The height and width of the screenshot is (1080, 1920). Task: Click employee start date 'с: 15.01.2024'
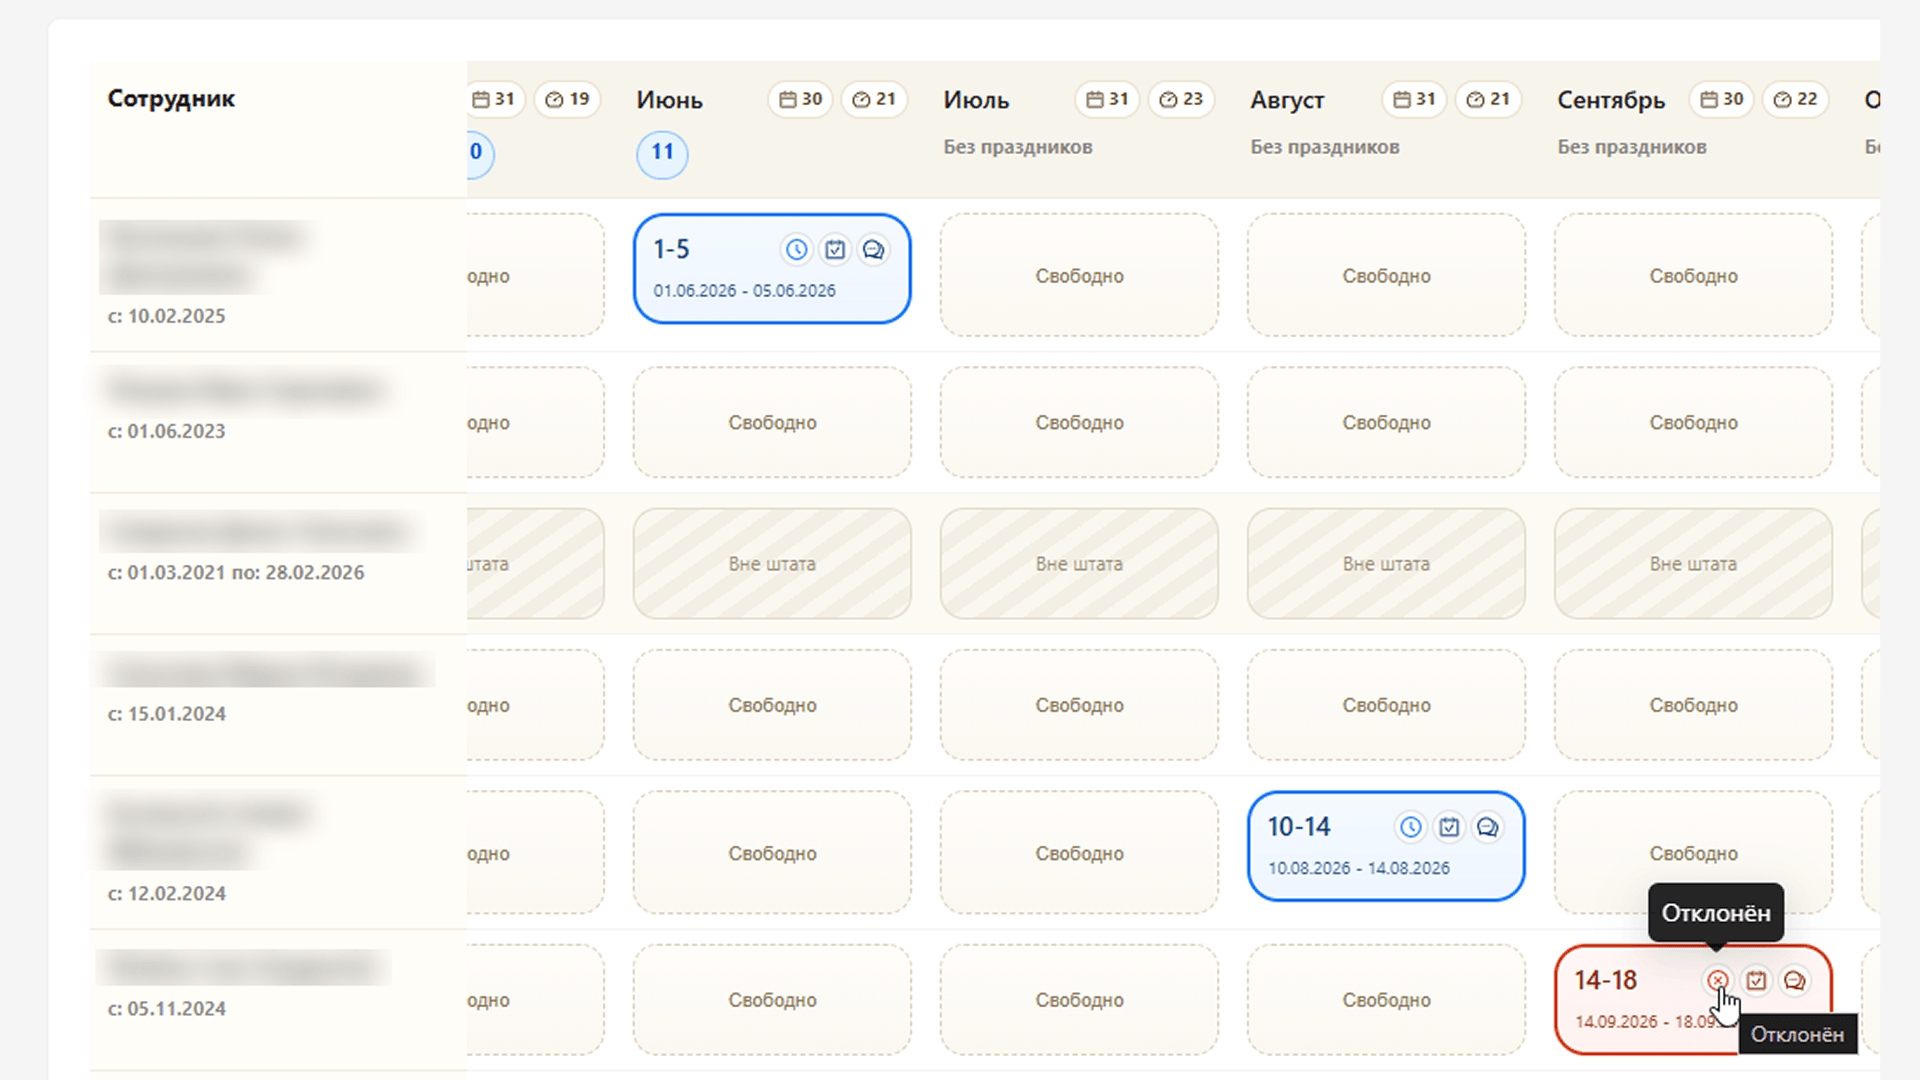(x=167, y=714)
